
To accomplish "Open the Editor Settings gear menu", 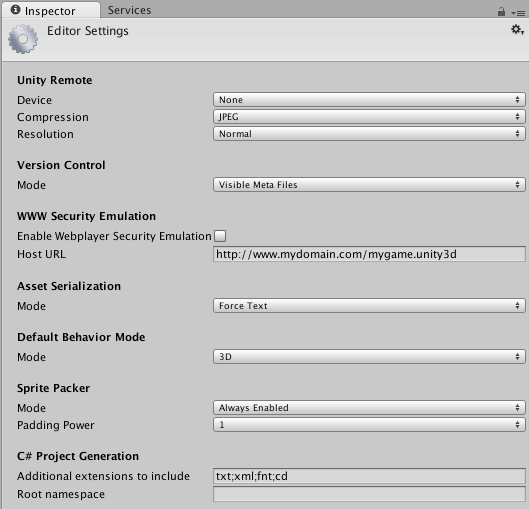I will 517,30.
